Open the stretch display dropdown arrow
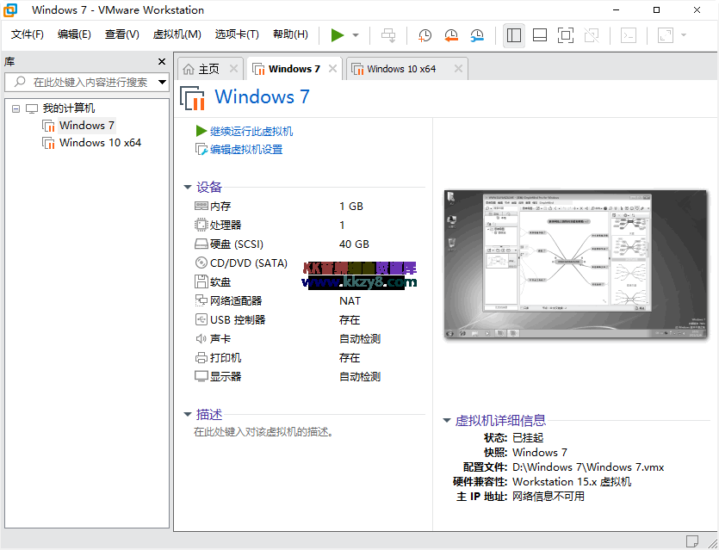This screenshot has height=550, width=719. pos(683,35)
